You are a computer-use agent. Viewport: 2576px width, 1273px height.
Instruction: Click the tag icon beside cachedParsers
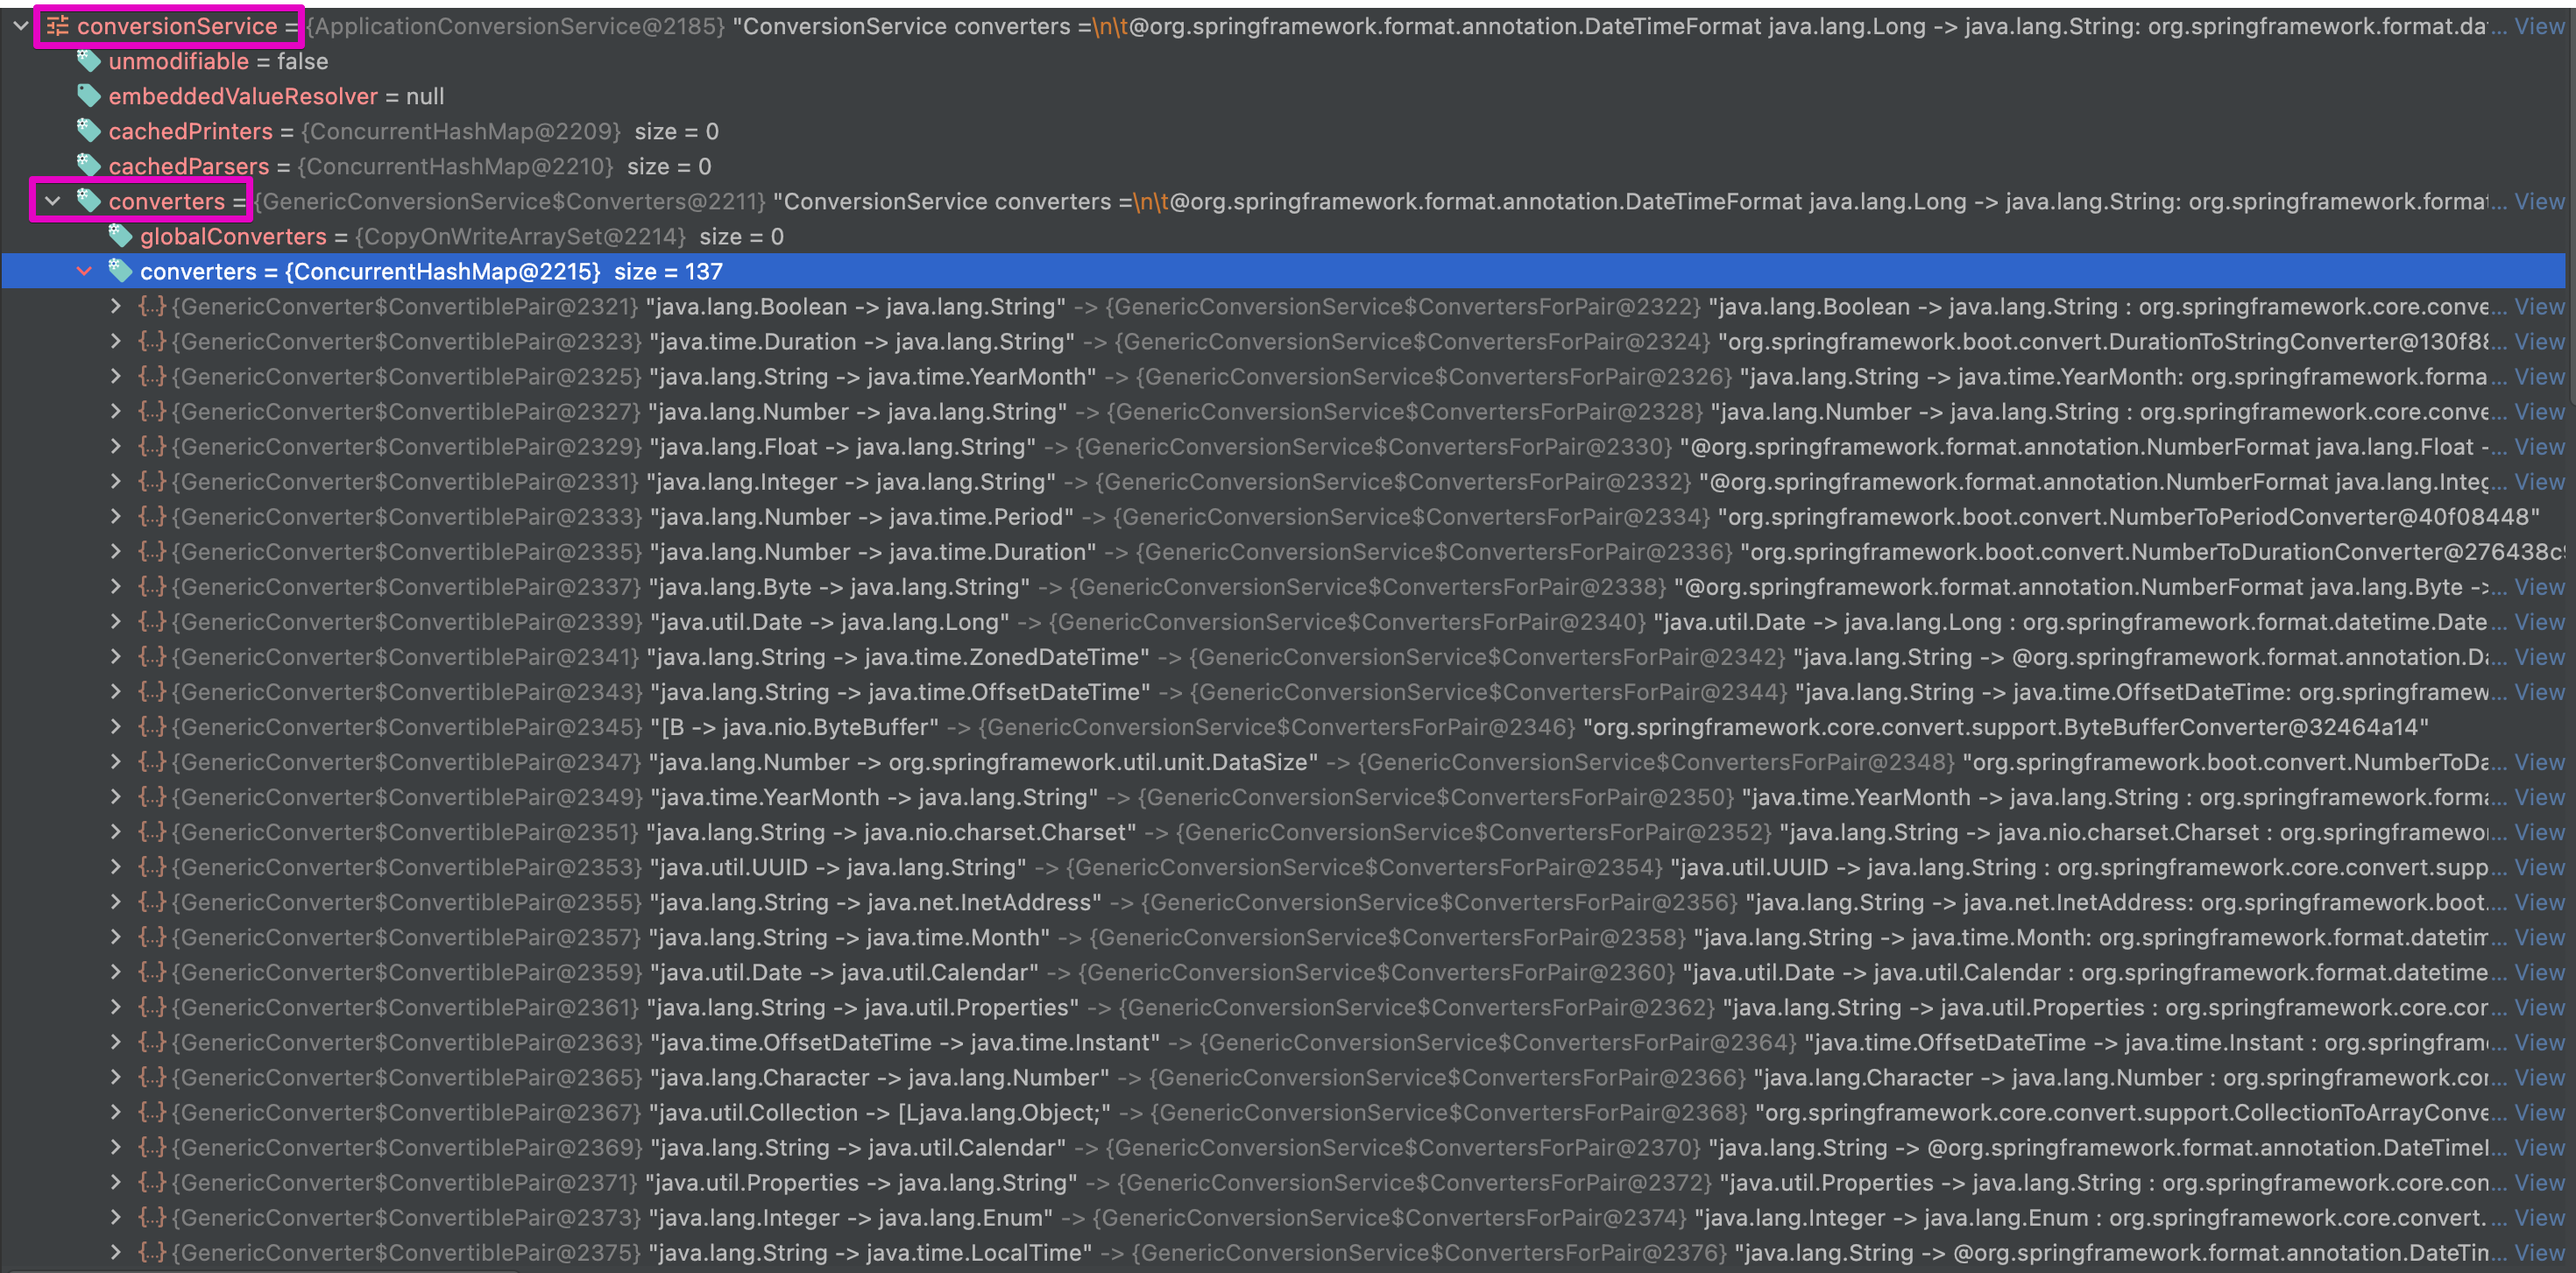coord(89,166)
